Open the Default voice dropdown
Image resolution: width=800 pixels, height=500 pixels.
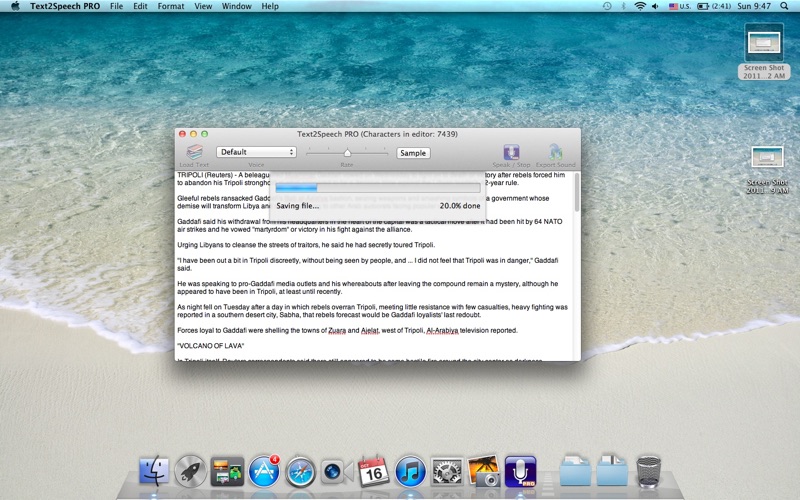(x=256, y=152)
